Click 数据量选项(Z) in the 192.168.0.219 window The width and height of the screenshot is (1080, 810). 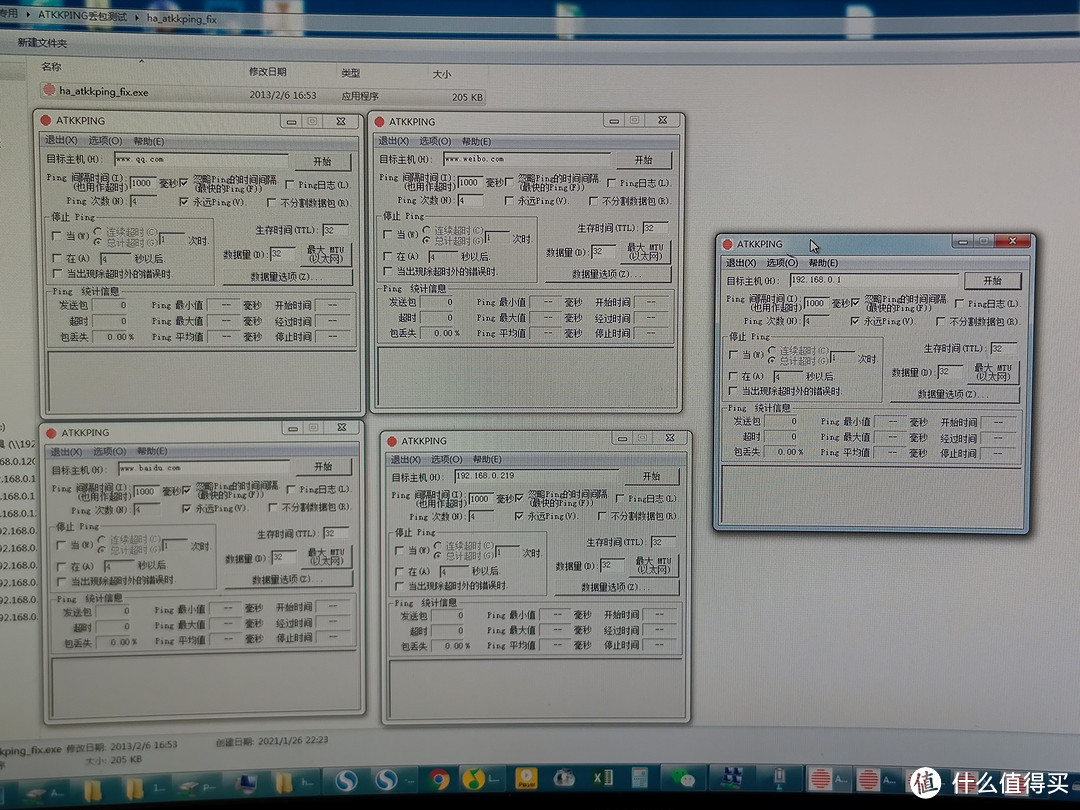point(614,587)
